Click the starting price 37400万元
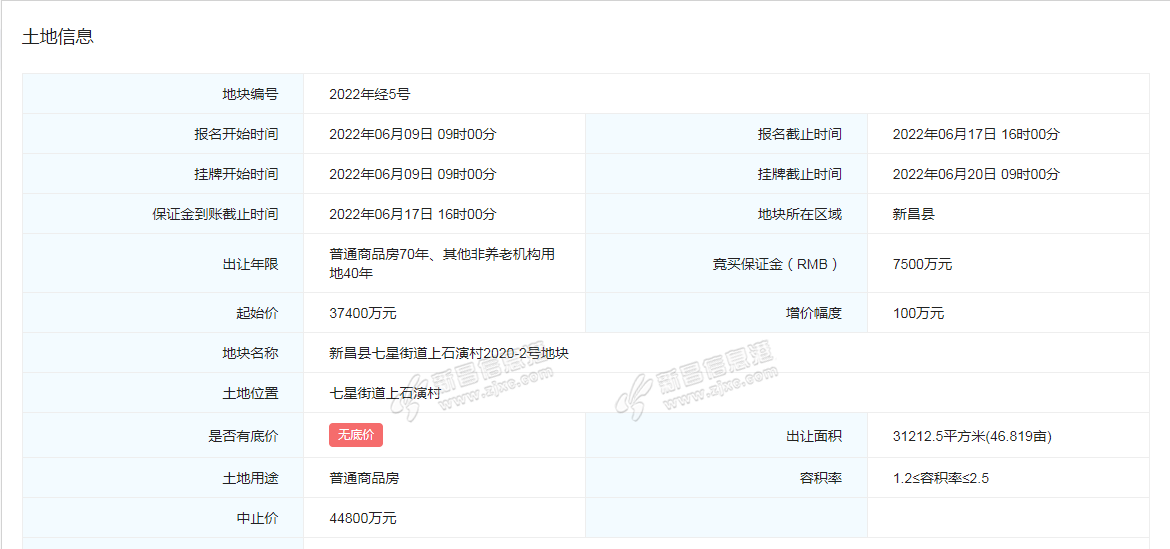 pos(362,313)
